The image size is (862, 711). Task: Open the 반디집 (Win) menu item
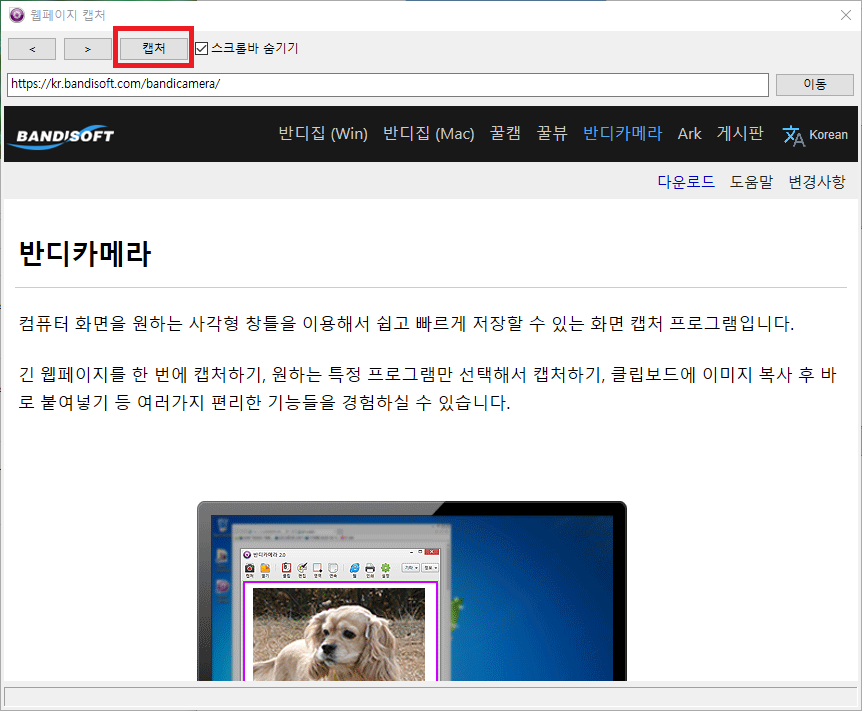point(323,134)
